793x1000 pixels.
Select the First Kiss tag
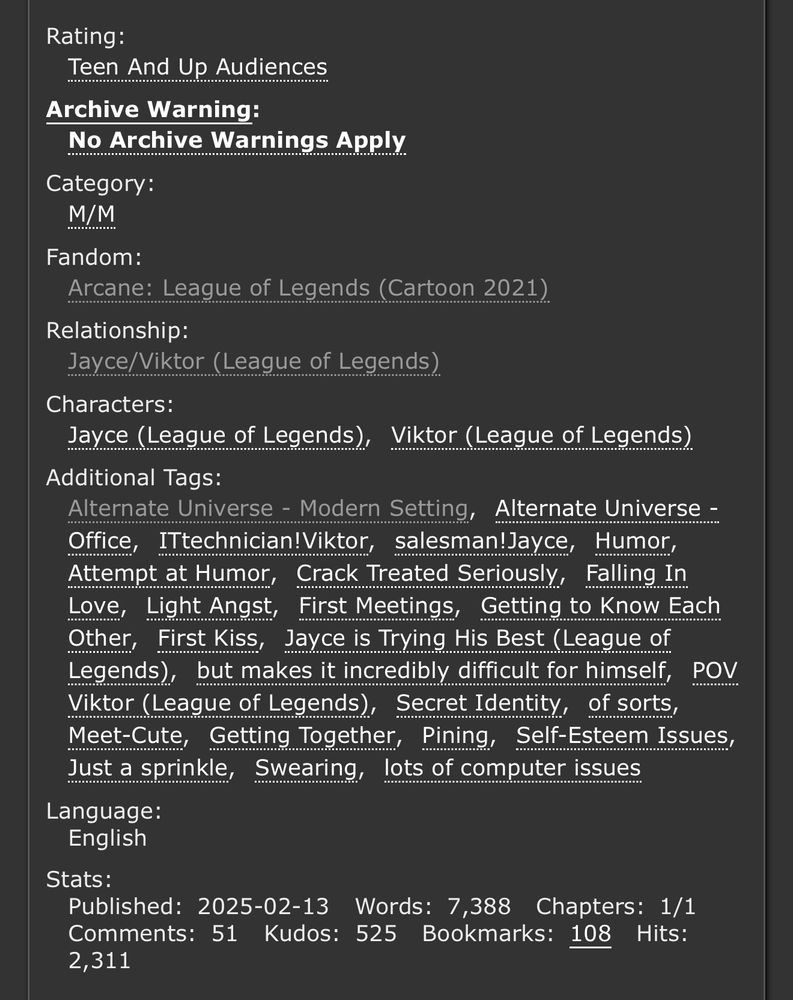tap(207, 638)
